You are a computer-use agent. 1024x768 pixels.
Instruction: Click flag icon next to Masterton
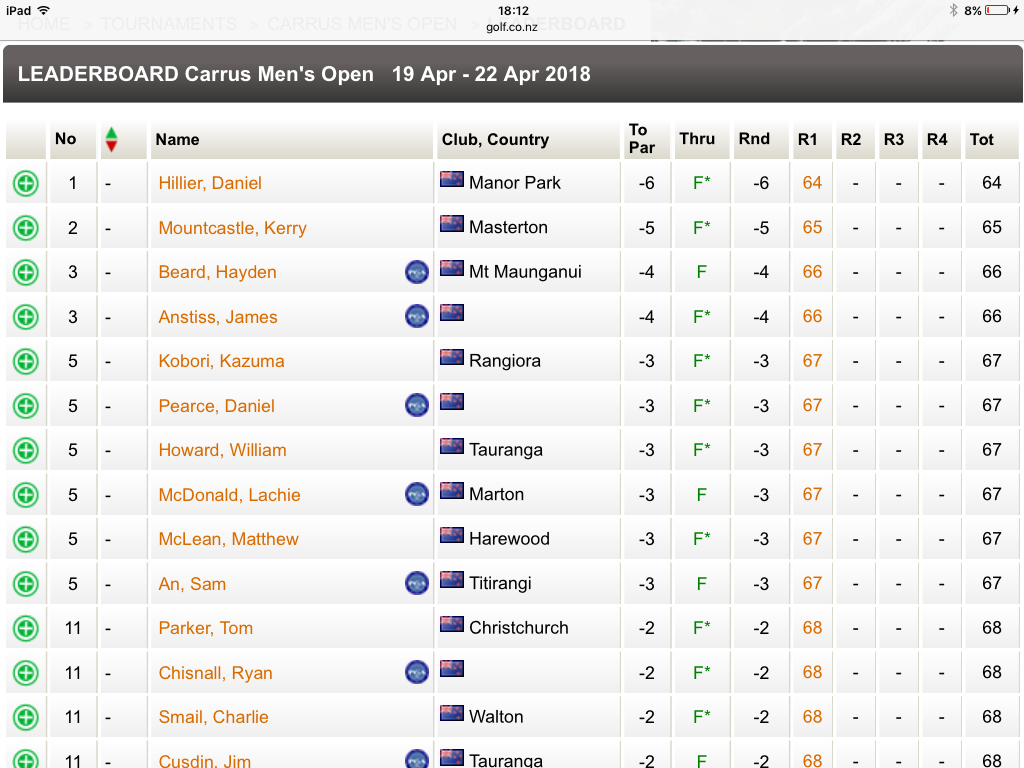452,223
